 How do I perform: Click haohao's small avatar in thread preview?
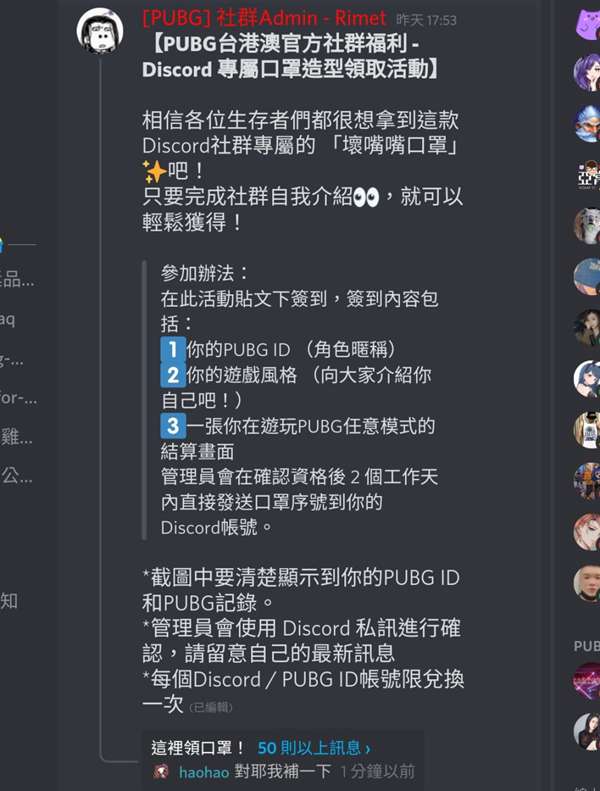[161, 771]
